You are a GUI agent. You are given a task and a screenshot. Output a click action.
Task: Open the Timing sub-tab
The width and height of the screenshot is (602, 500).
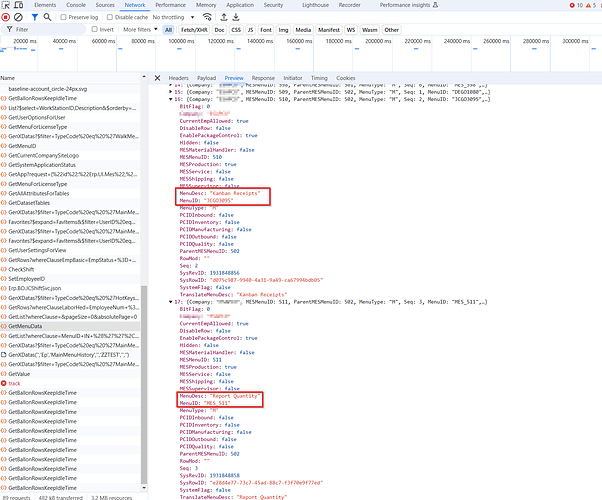tap(319, 78)
